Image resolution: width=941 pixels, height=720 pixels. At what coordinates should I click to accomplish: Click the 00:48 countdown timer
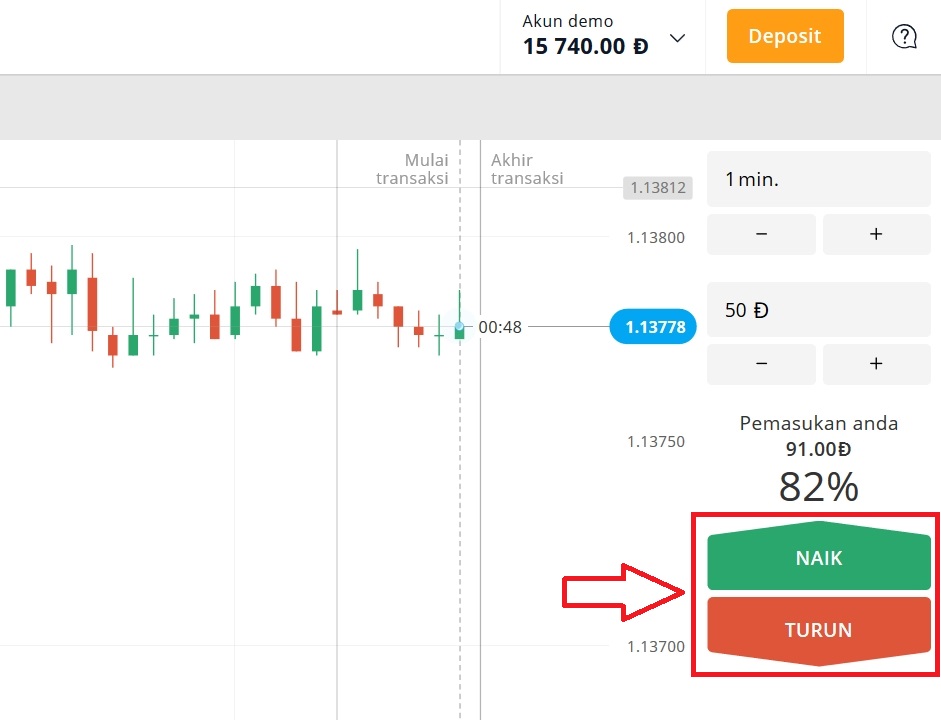[x=499, y=327]
